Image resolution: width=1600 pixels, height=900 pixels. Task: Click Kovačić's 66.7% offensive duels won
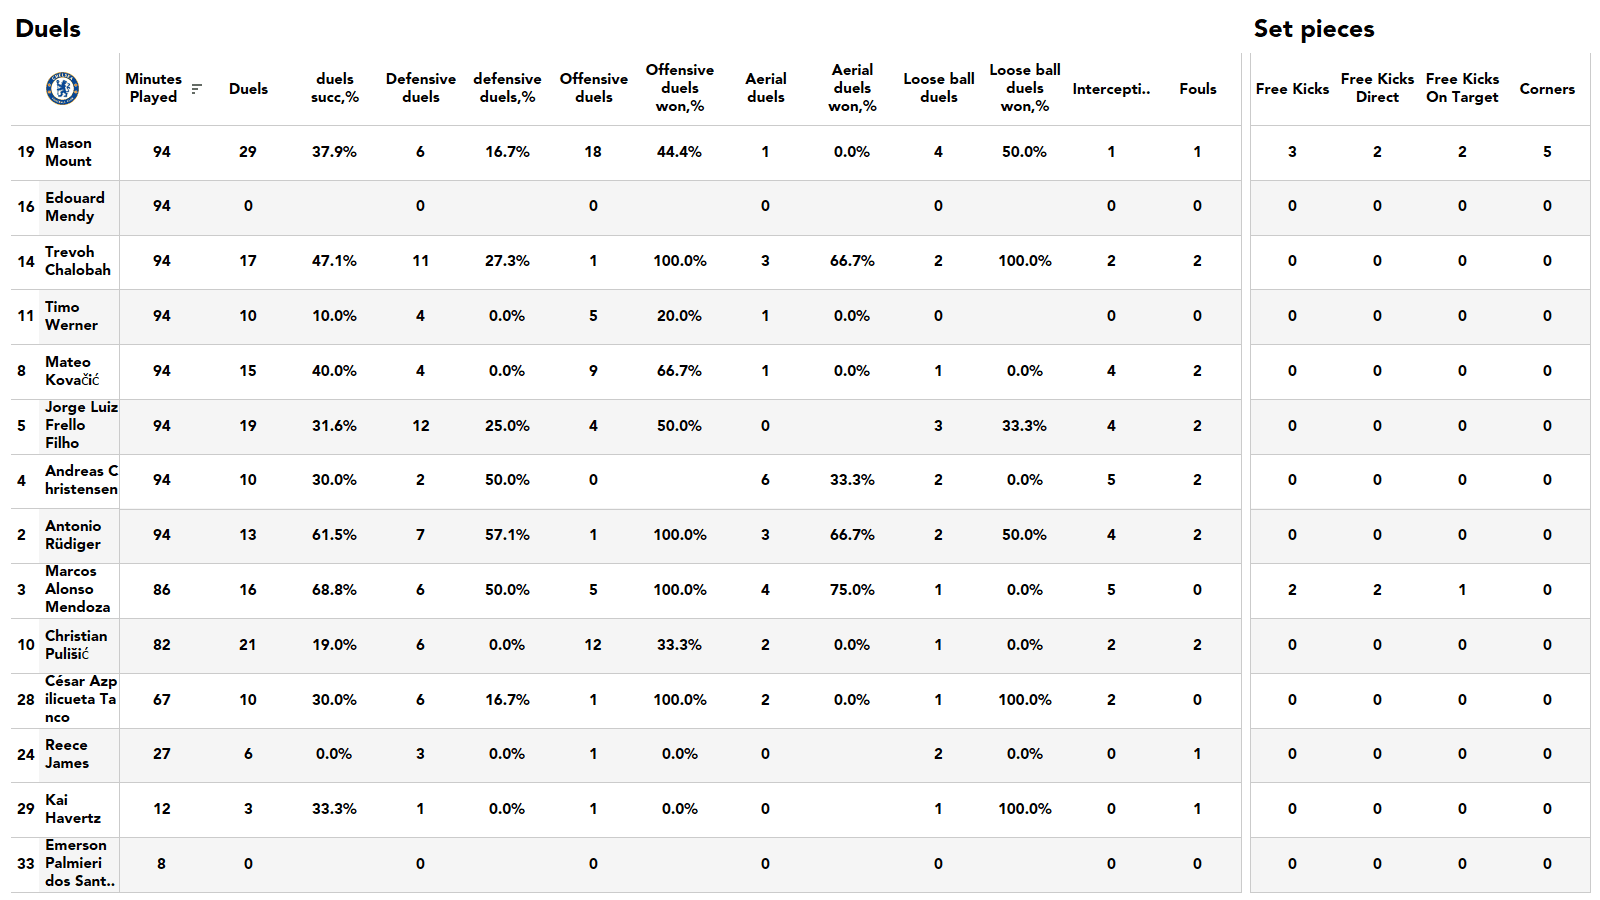[679, 371]
